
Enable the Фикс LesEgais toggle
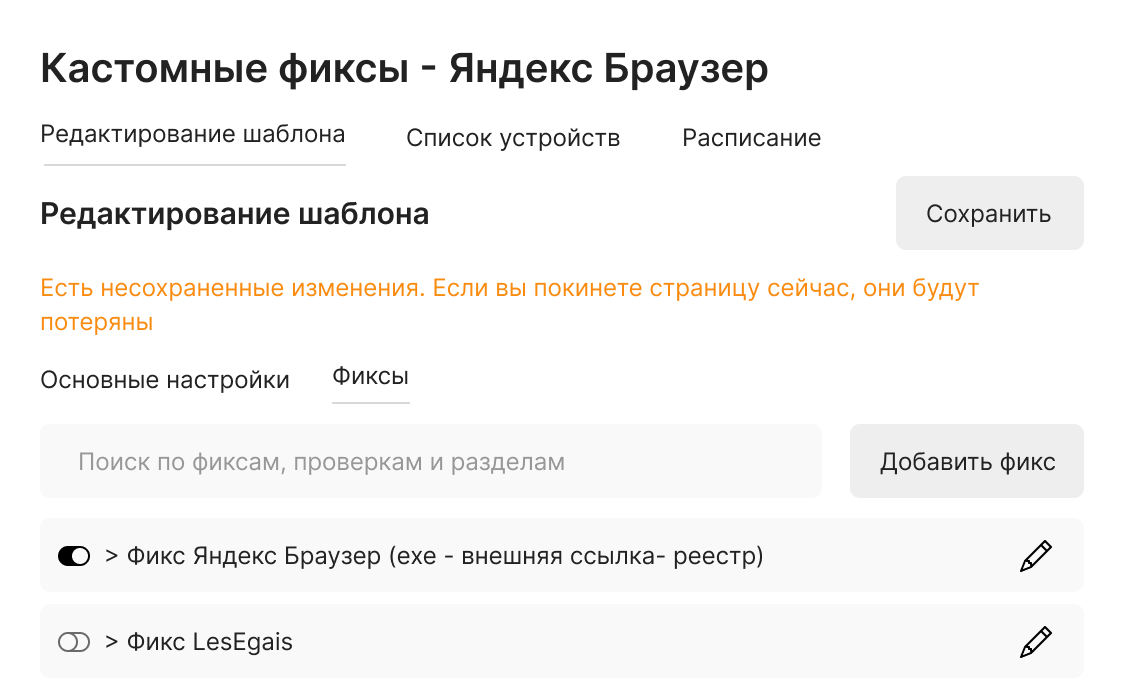[x=74, y=642]
